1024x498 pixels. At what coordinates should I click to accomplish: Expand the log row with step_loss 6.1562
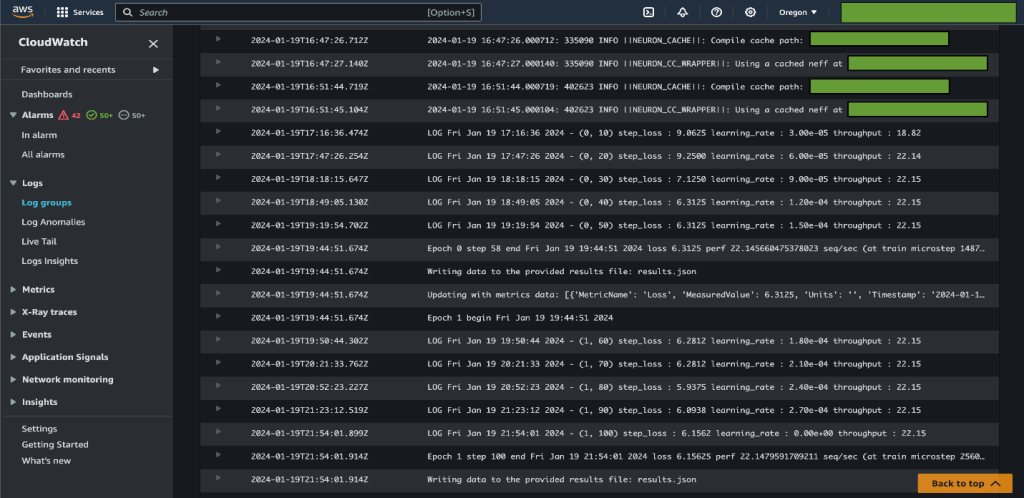point(218,432)
